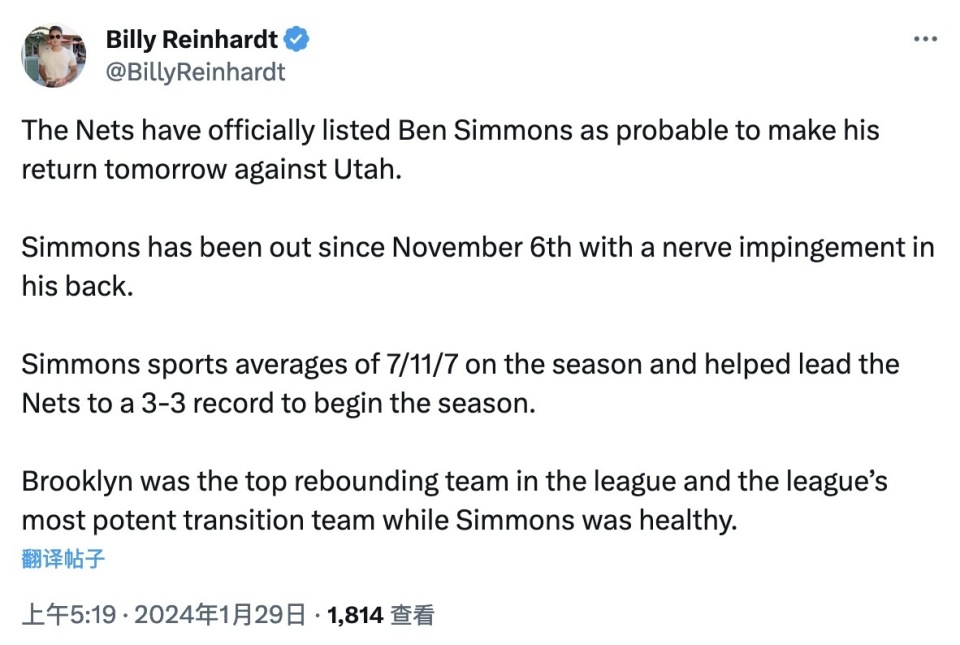
Task: Click the "November 6th" text
Action: tap(481, 247)
